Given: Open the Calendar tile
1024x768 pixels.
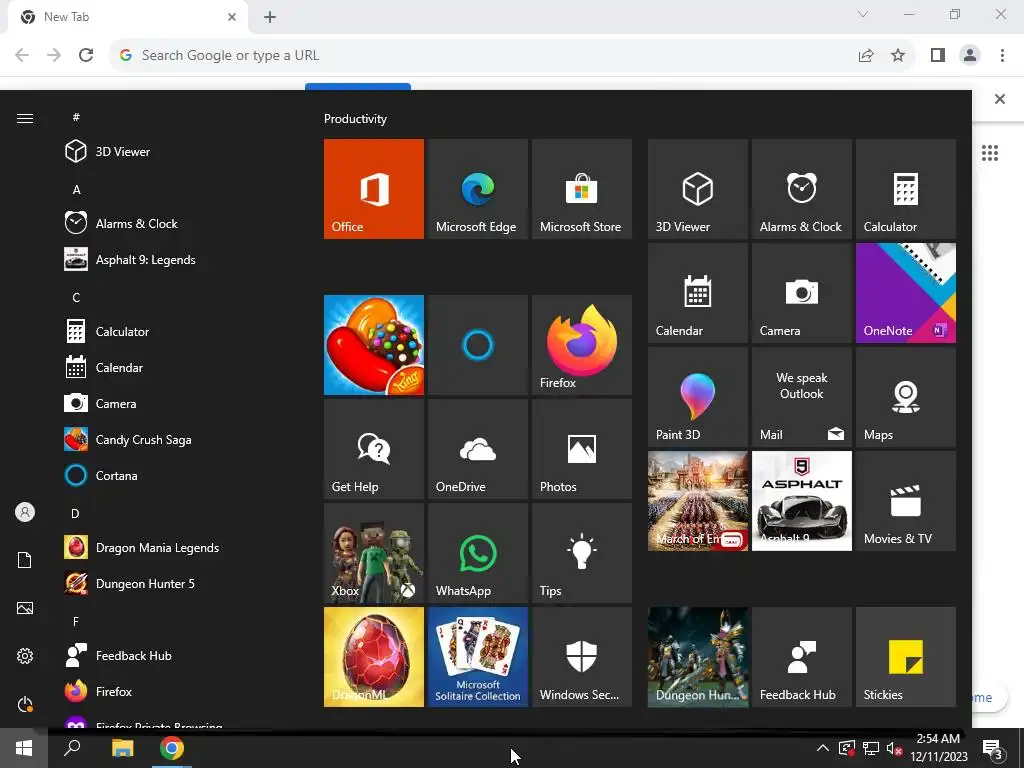Looking at the screenshot, I should click(697, 293).
